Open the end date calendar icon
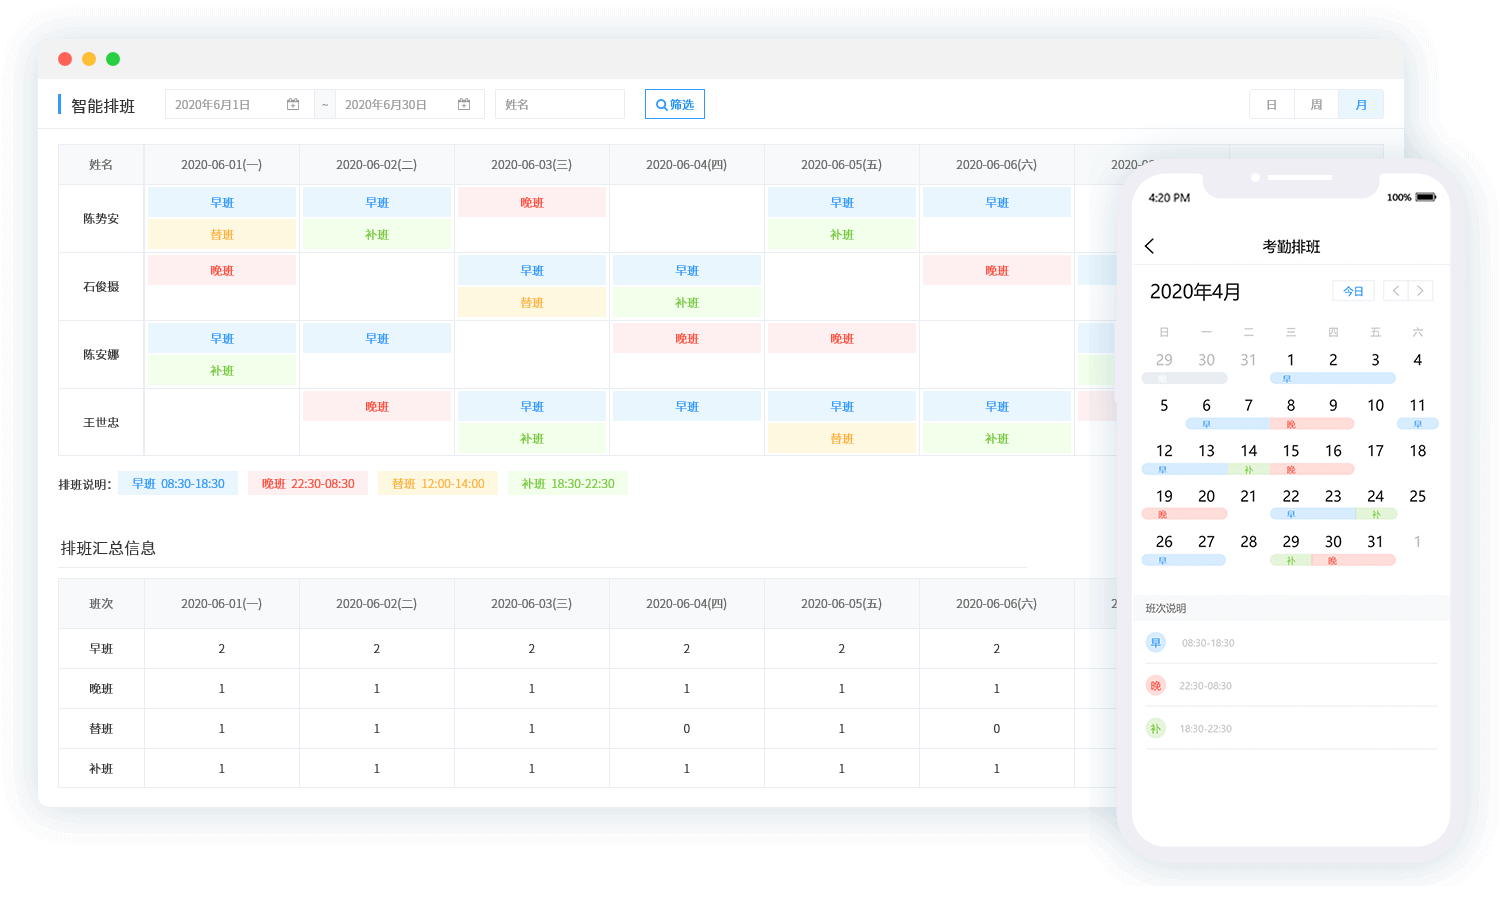The width and height of the screenshot is (1500, 900). coord(464,104)
